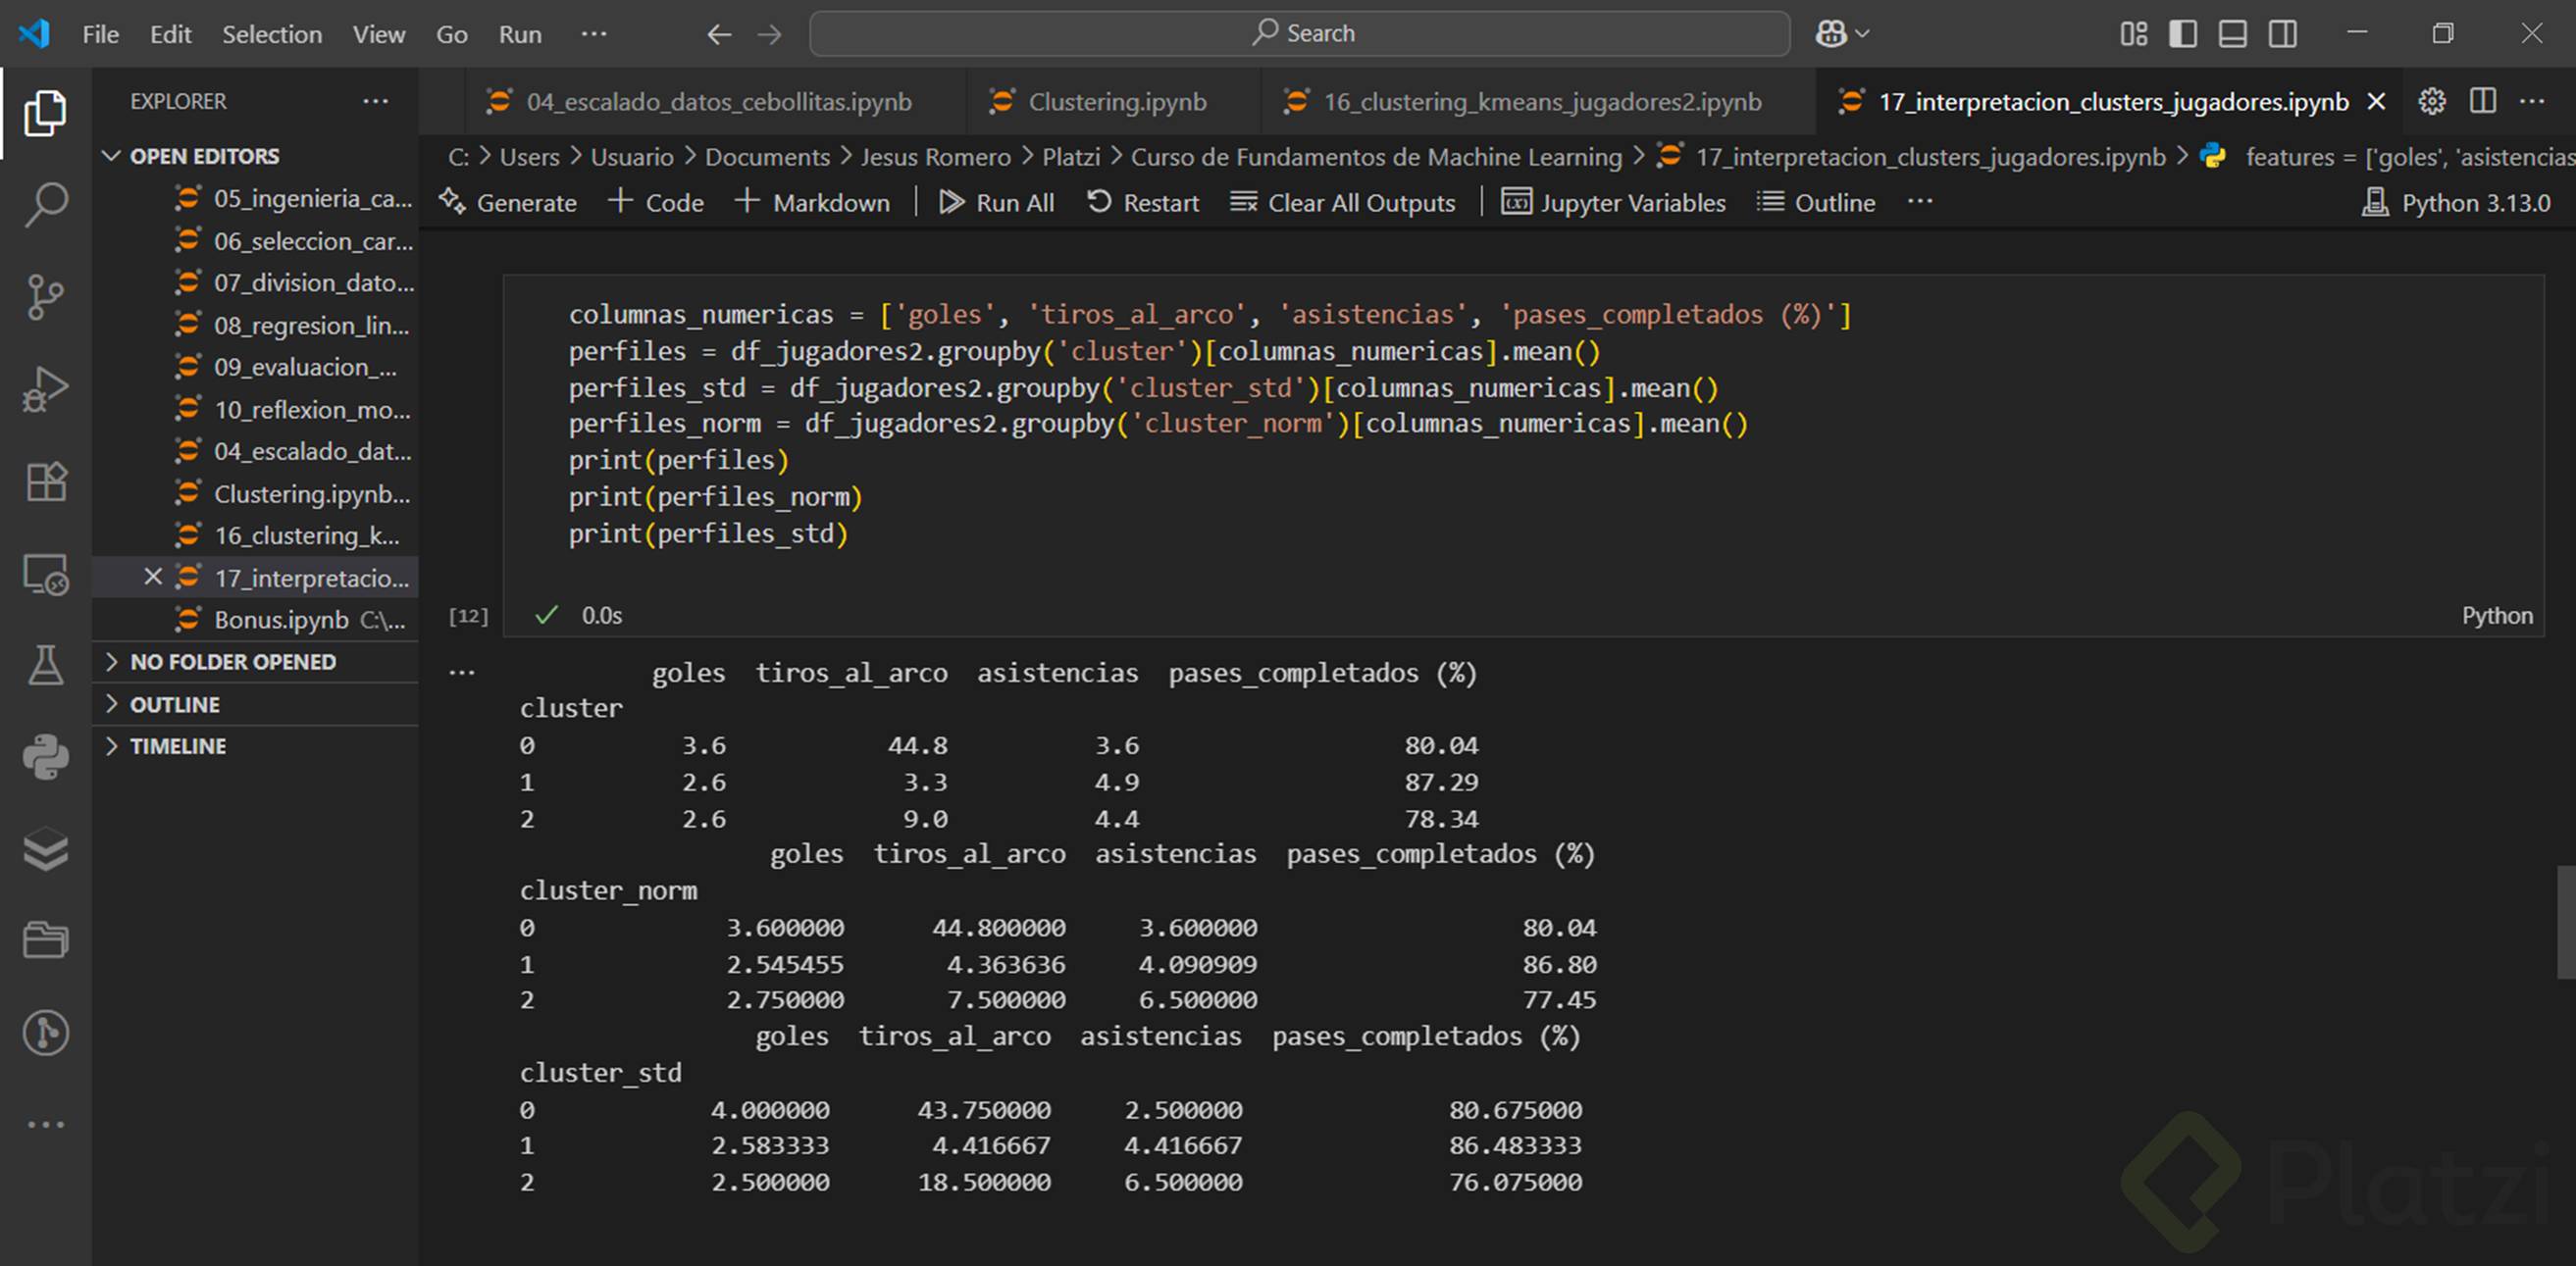Switch to the Clustering.ipynb tab

point(1116,102)
